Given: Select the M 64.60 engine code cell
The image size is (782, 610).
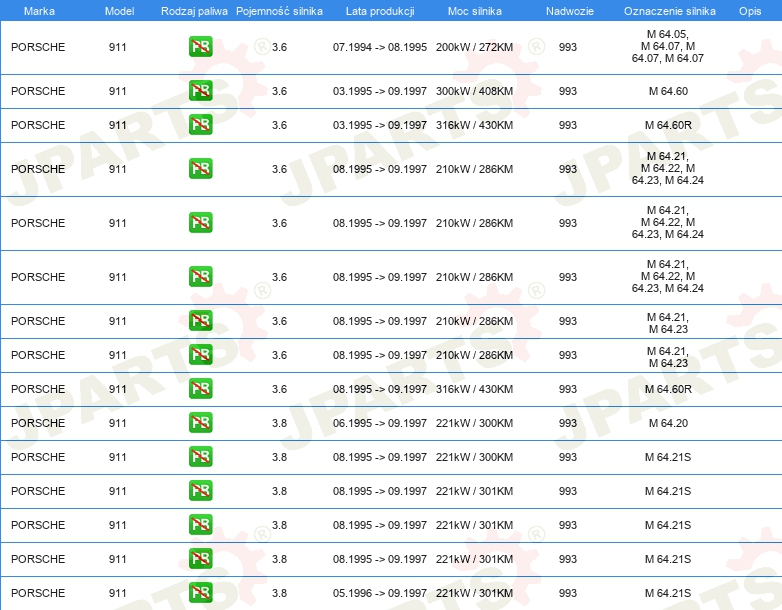Looking at the screenshot, I should point(667,91).
